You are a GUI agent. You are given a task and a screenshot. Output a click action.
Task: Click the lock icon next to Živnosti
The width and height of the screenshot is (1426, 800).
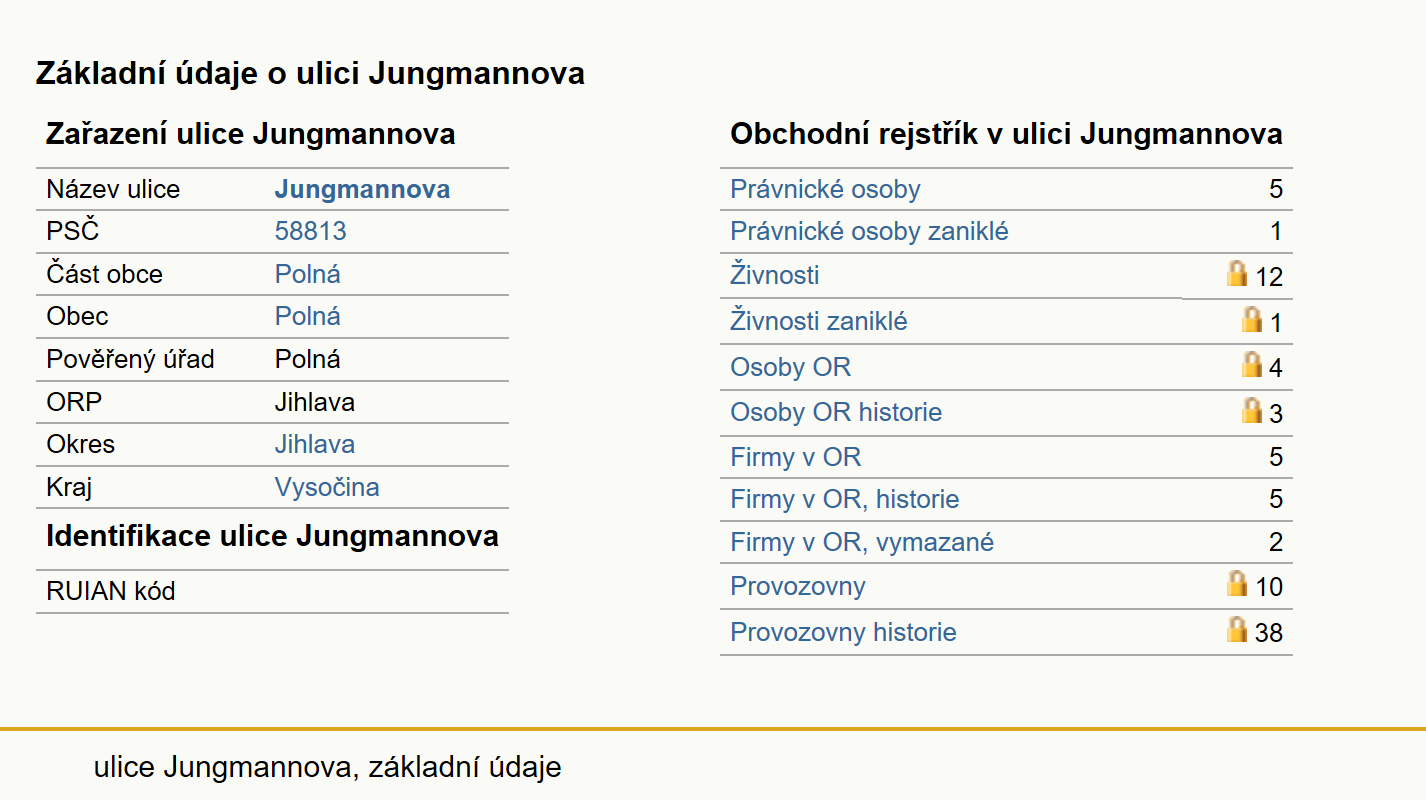(1237, 273)
